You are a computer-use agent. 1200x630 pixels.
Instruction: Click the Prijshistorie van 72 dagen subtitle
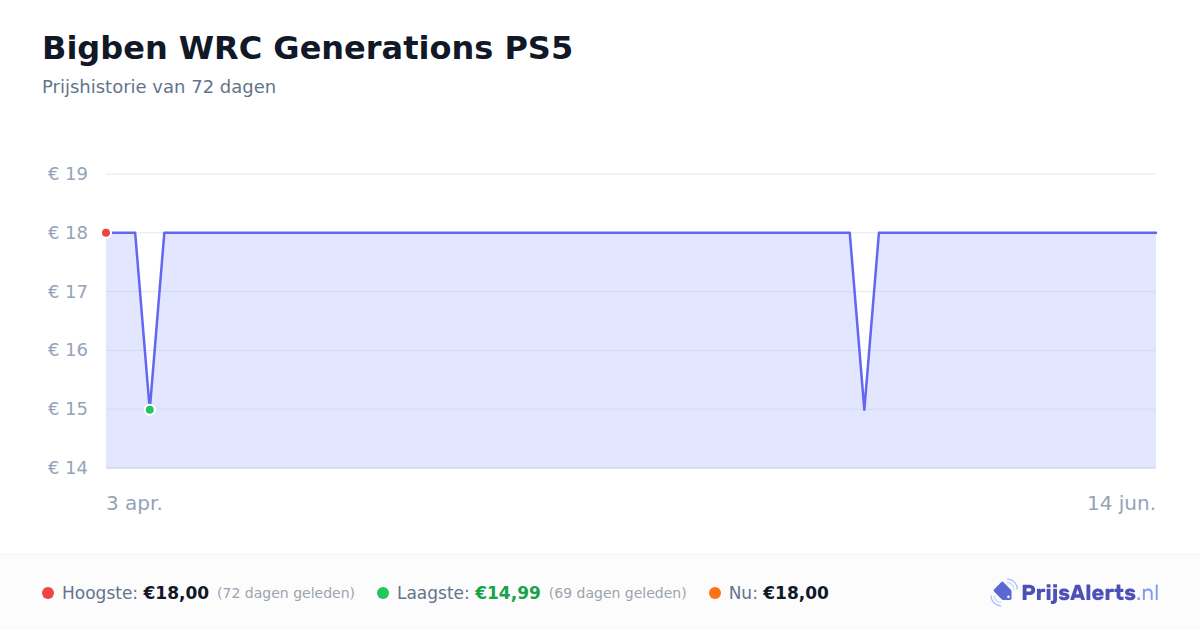(159, 87)
